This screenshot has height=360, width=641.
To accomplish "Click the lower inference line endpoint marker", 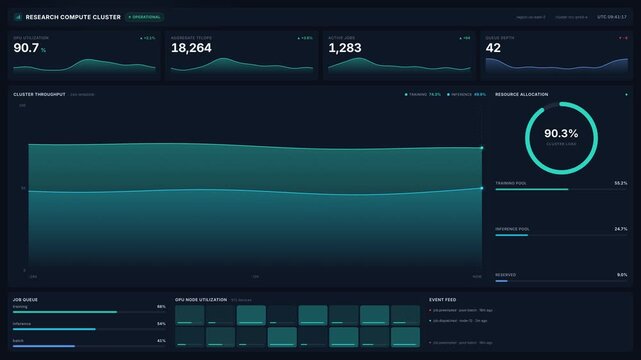I will pyautogui.click(x=482, y=188).
